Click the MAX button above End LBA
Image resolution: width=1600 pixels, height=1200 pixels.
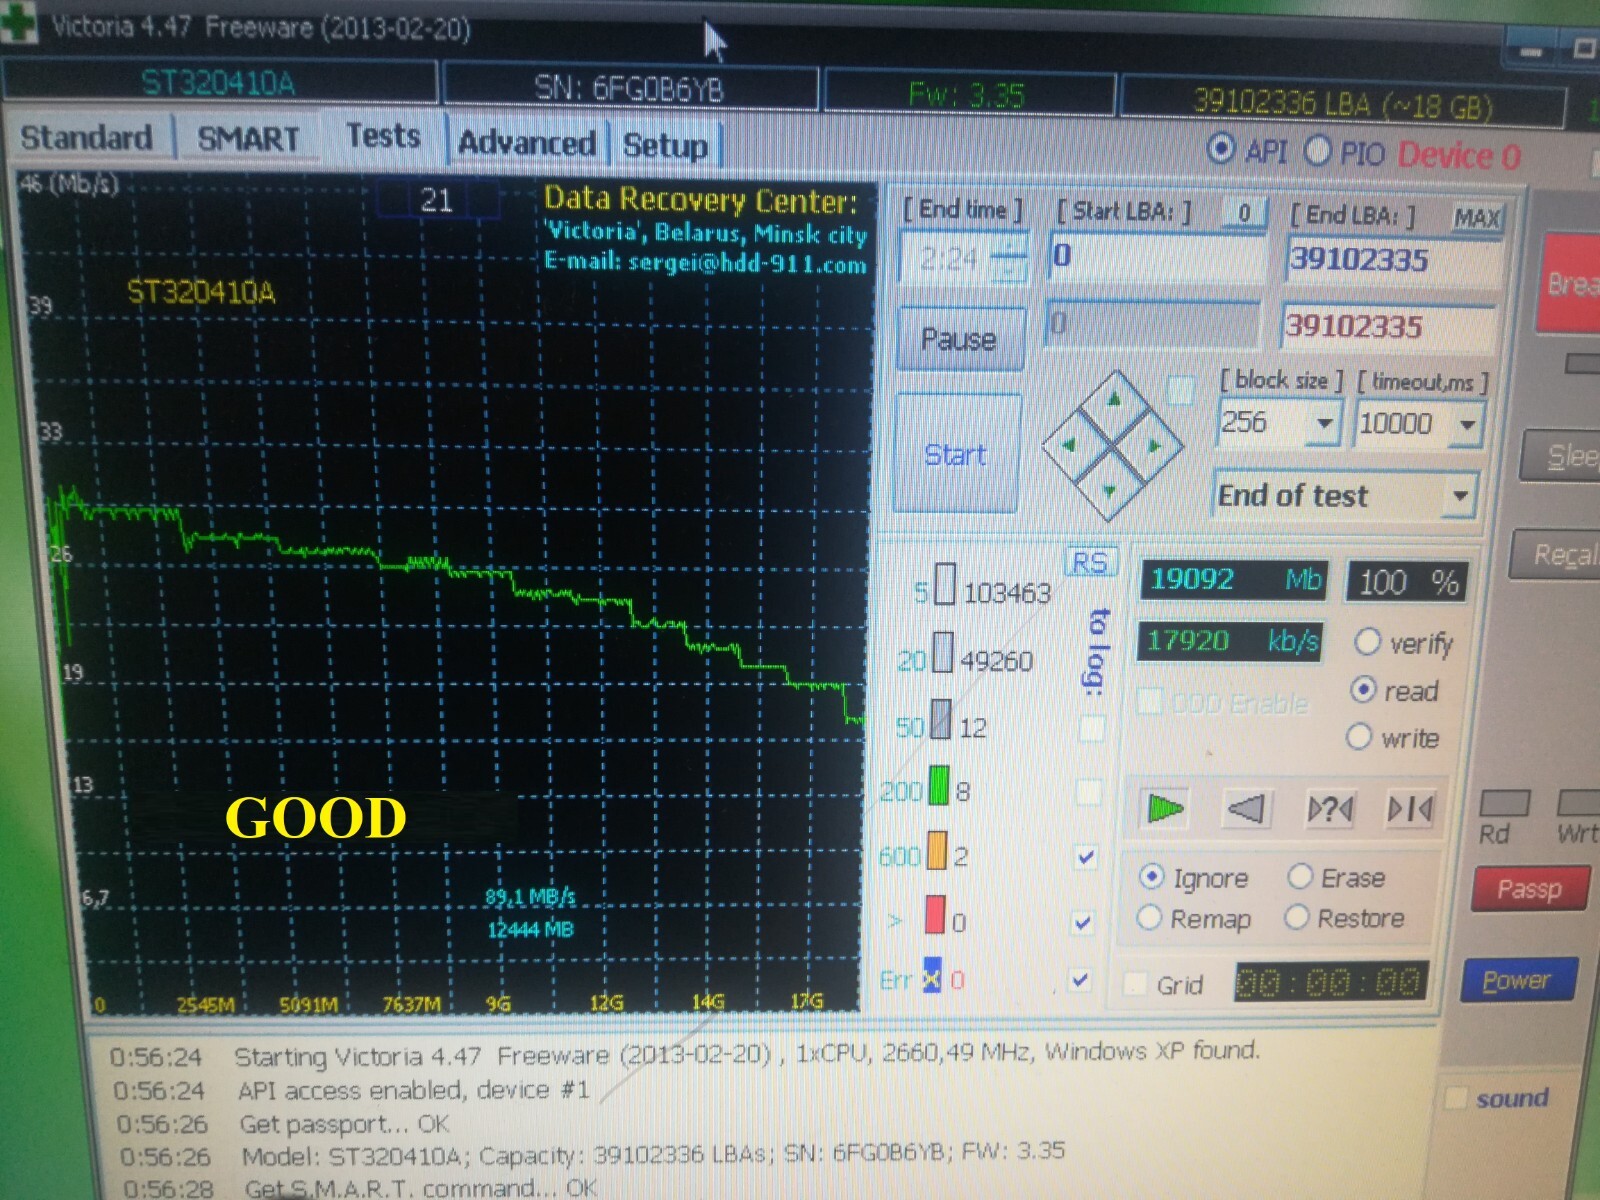click(x=1476, y=218)
